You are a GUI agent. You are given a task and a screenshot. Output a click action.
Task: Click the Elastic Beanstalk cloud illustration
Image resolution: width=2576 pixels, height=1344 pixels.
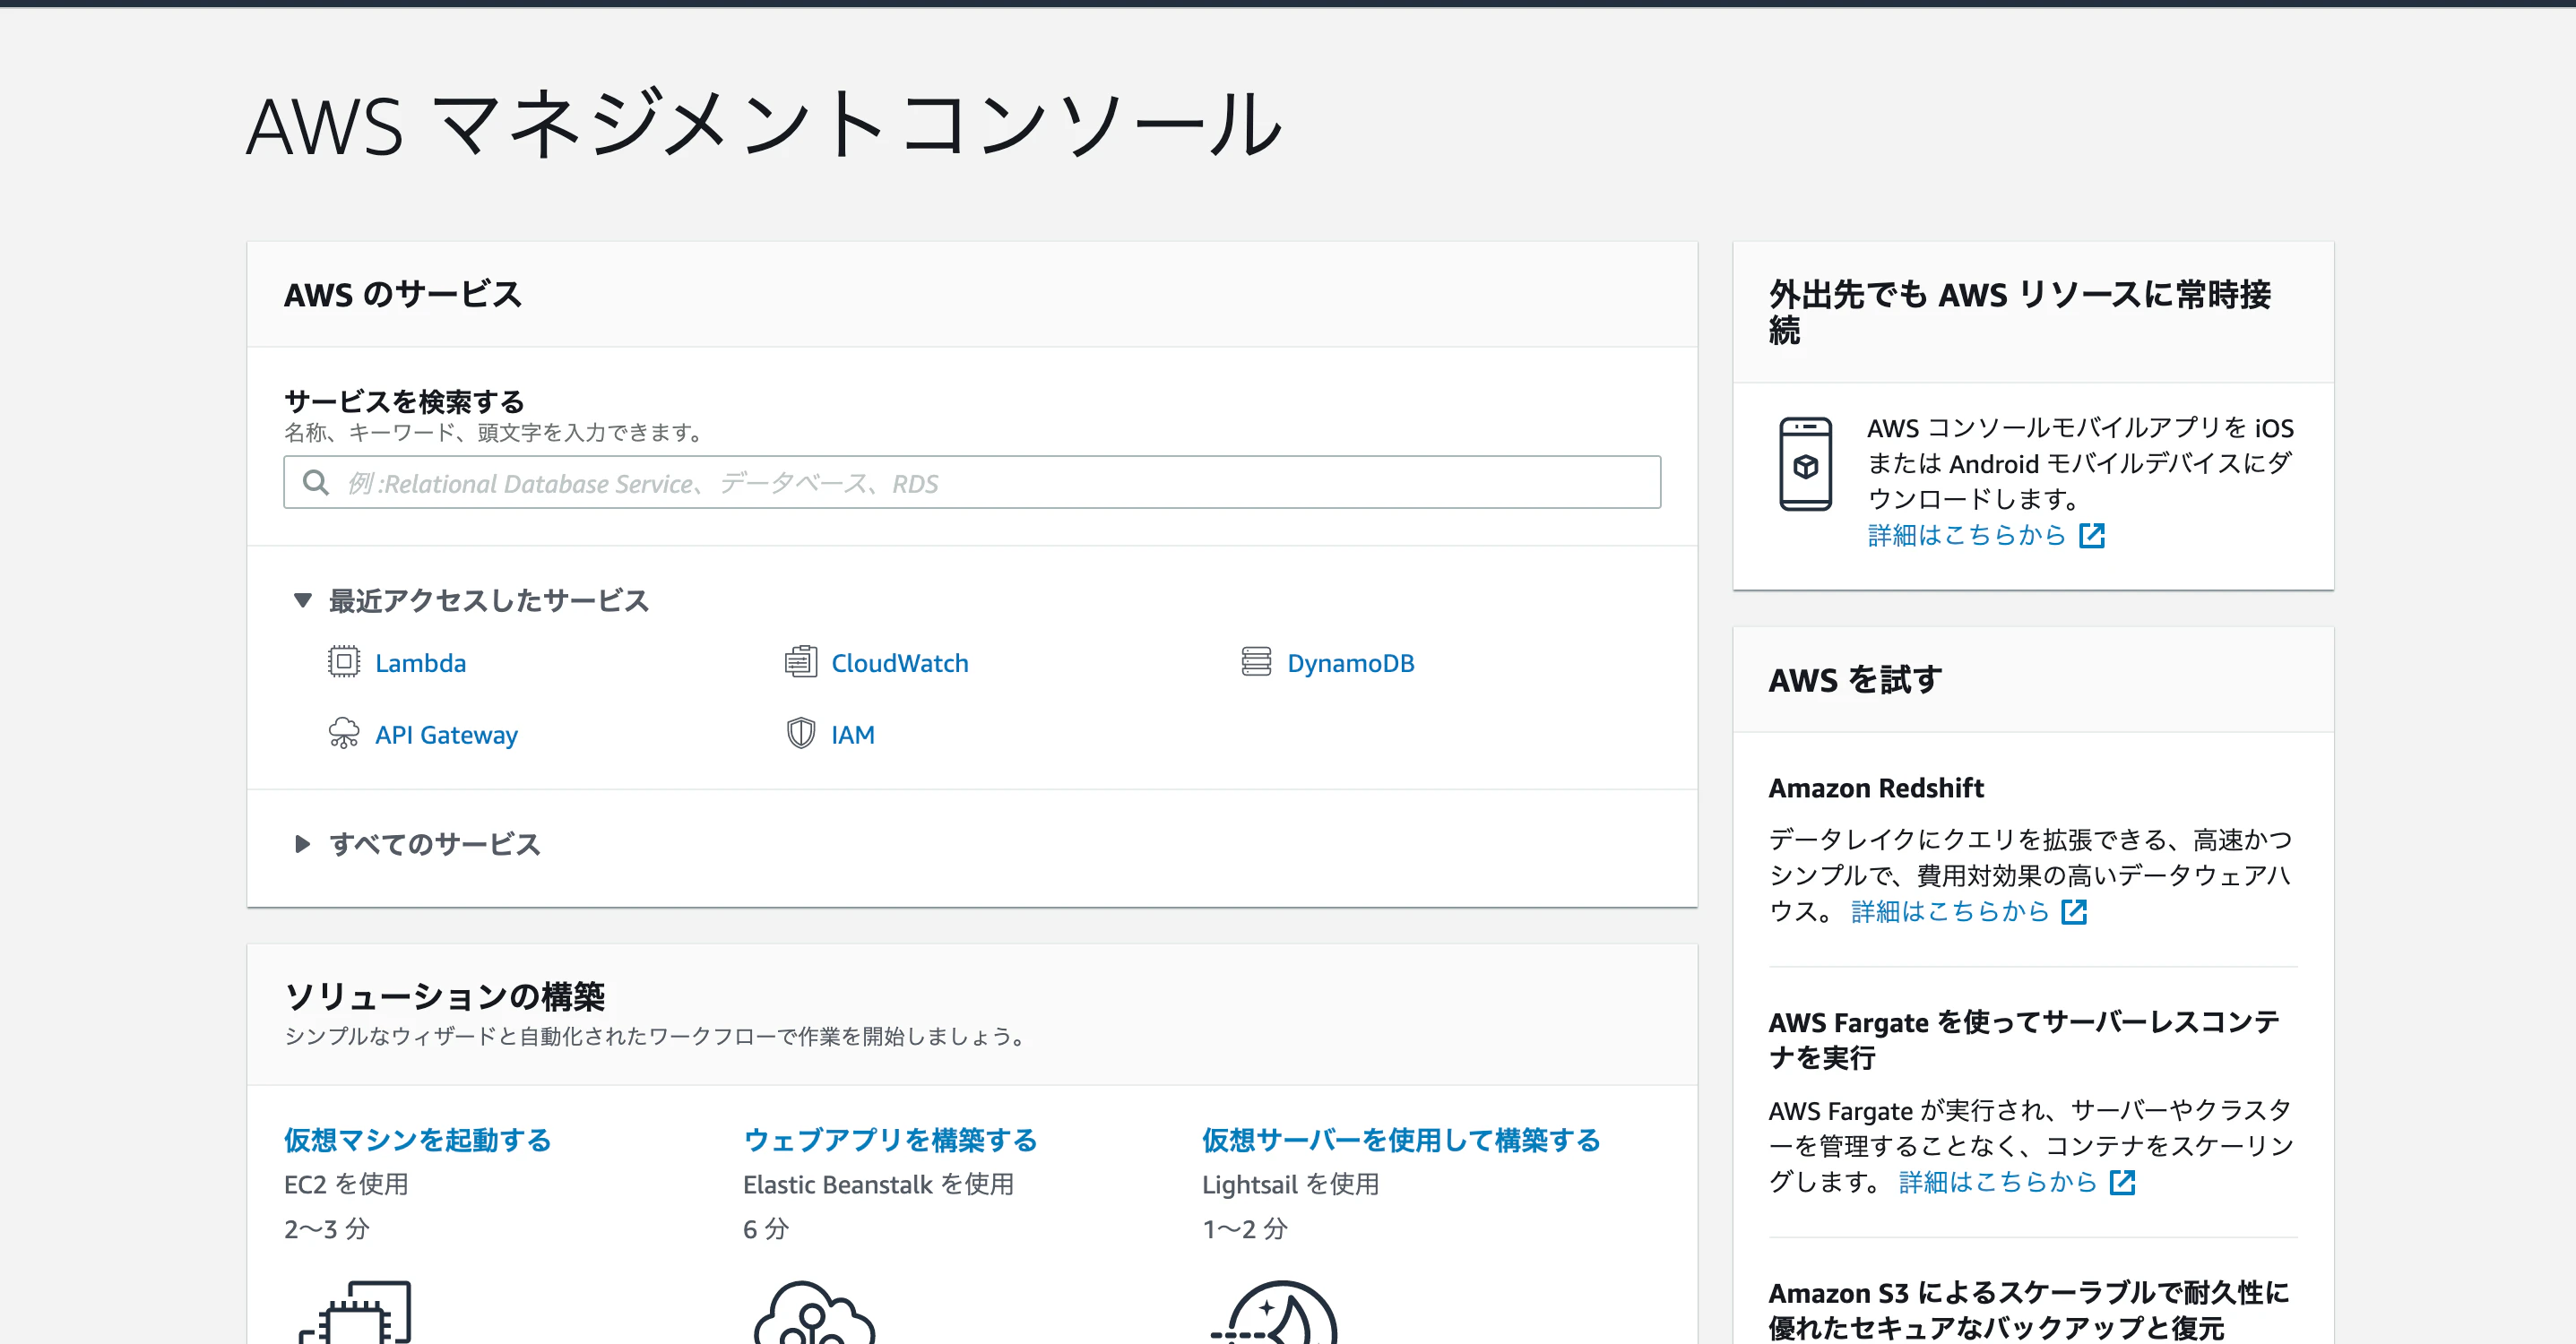coord(814,1312)
